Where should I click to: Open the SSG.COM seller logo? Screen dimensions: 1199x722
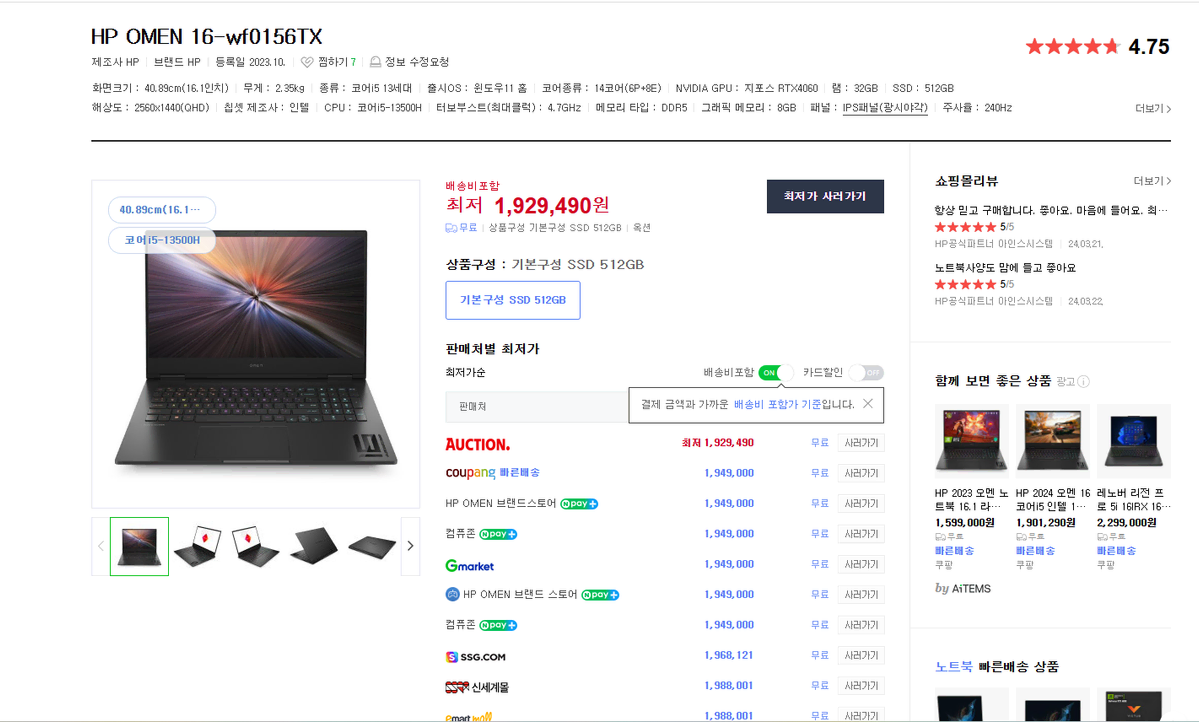476,657
